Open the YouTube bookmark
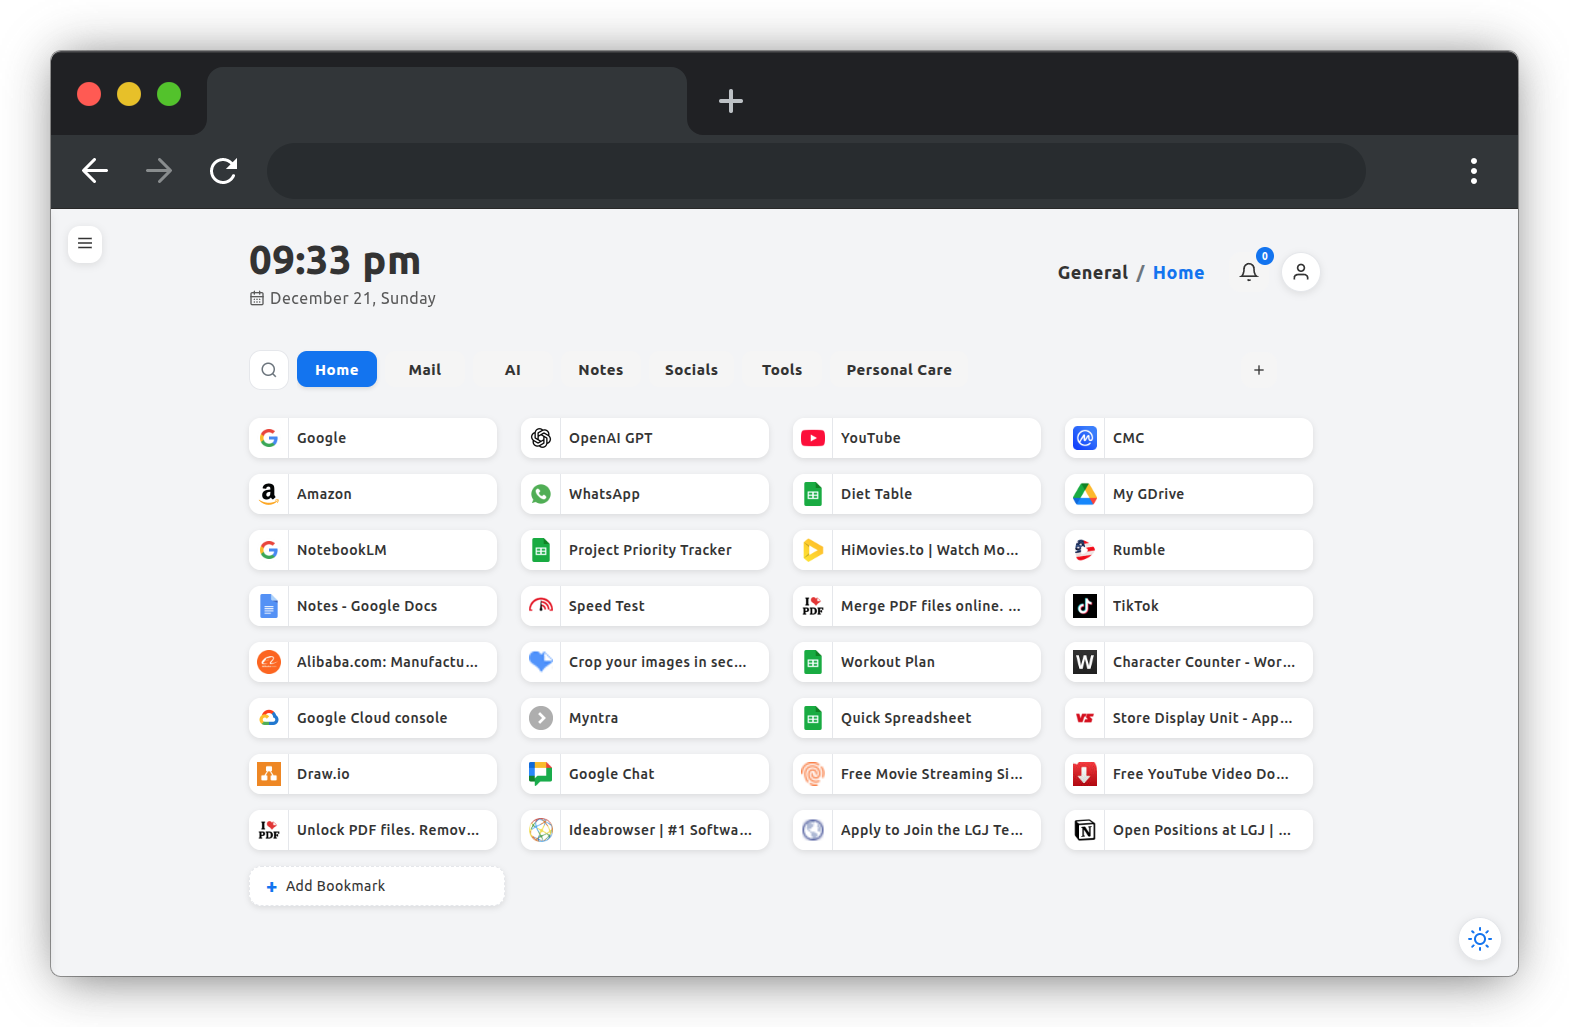This screenshot has height=1027, width=1569. [x=916, y=438]
